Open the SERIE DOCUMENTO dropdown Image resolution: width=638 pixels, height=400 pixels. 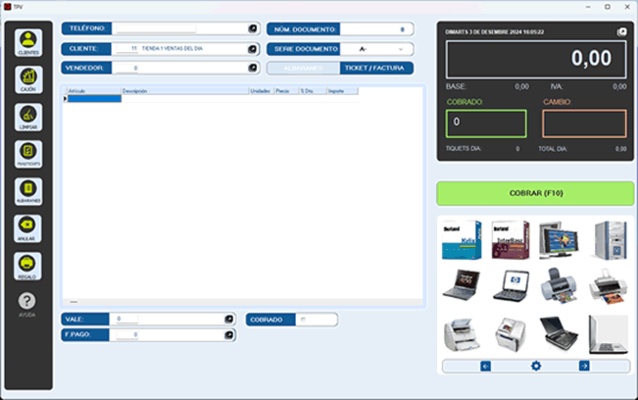[x=401, y=49]
